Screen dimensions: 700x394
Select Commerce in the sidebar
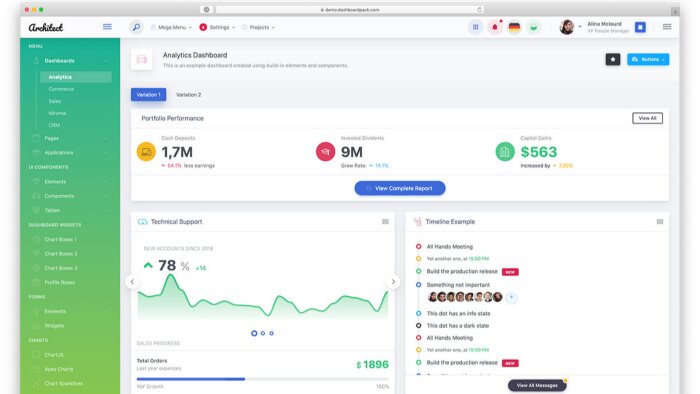tap(61, 89)
